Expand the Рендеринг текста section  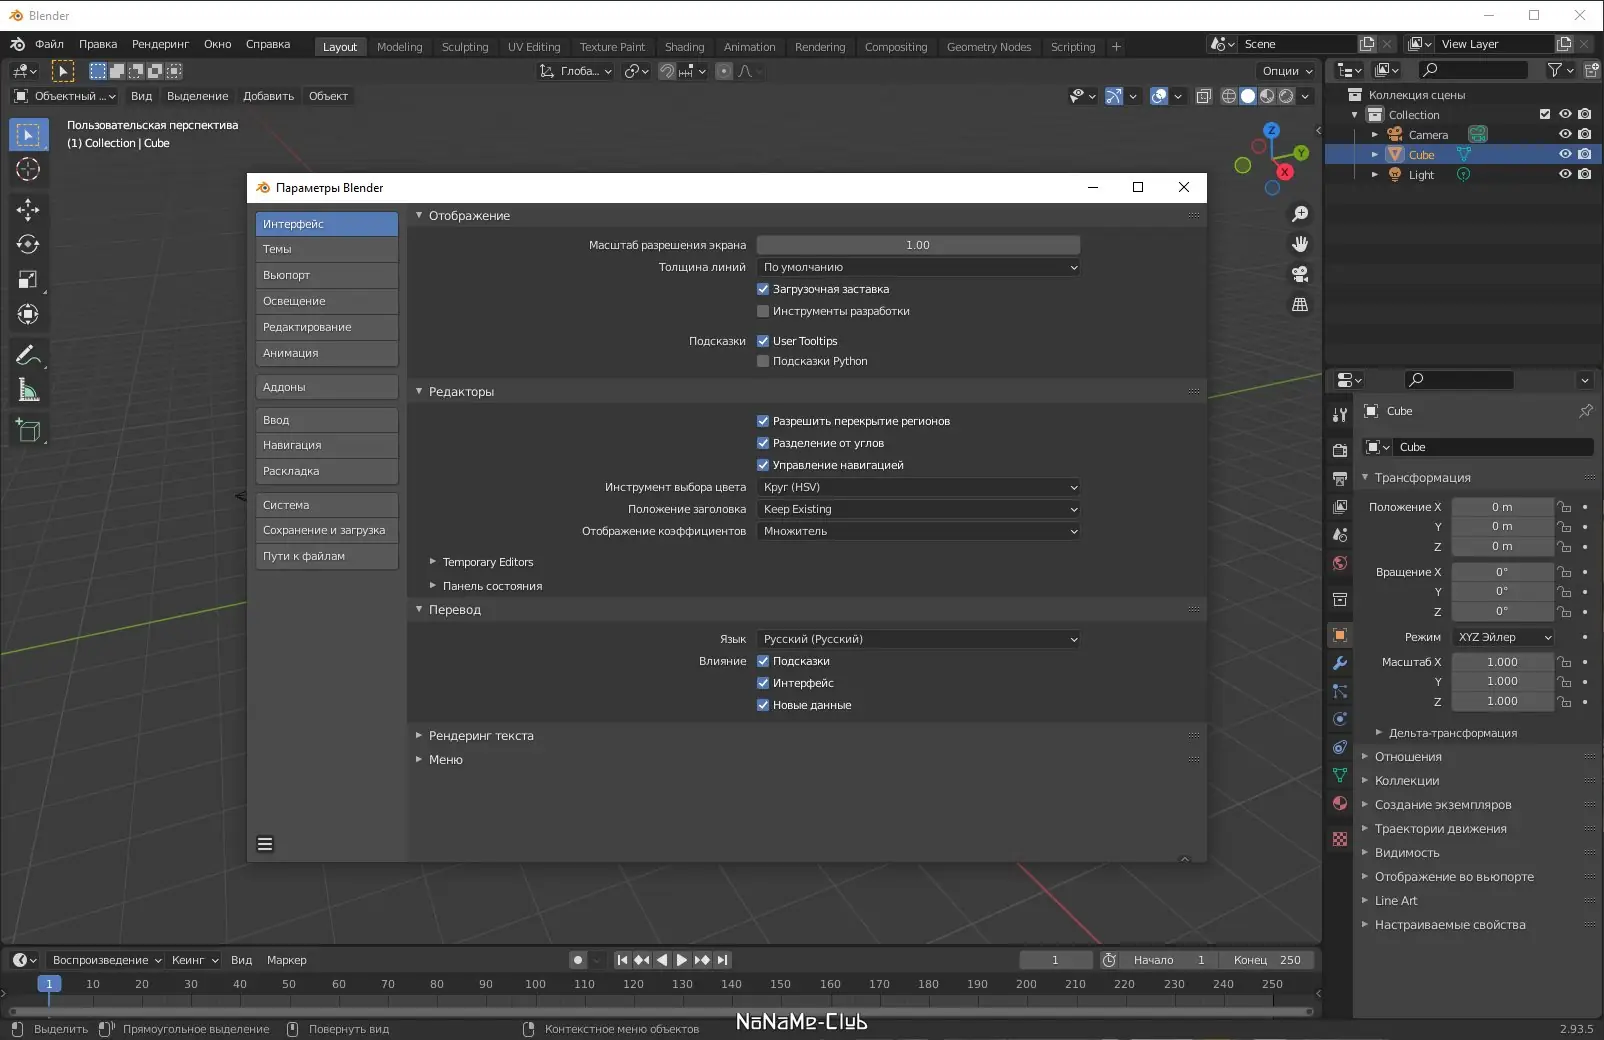pos(481,736)
